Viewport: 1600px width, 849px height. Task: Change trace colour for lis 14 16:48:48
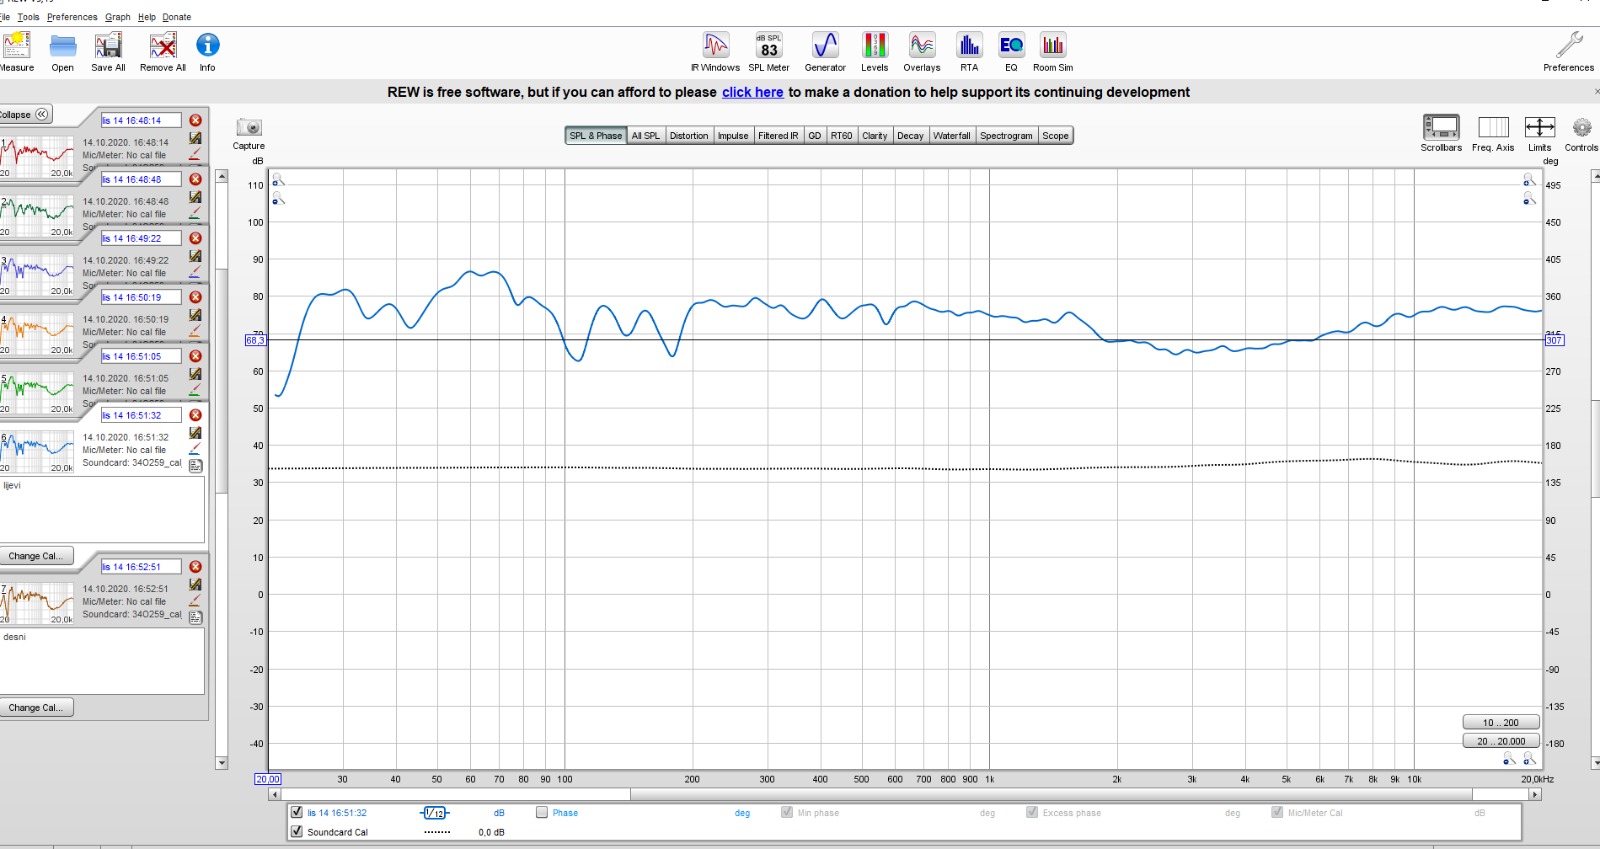(195, 213)
